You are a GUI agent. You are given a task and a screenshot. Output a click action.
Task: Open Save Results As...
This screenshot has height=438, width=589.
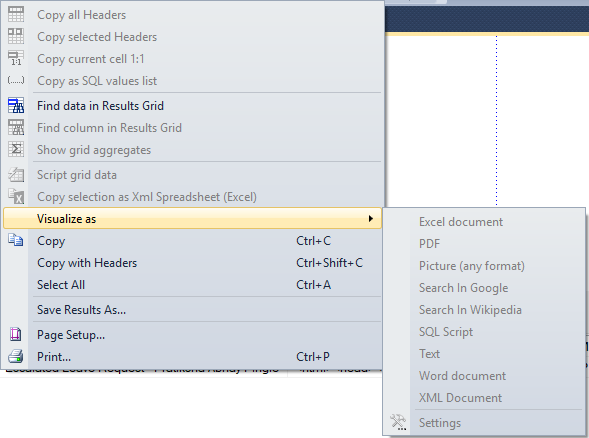coord(193,310)
